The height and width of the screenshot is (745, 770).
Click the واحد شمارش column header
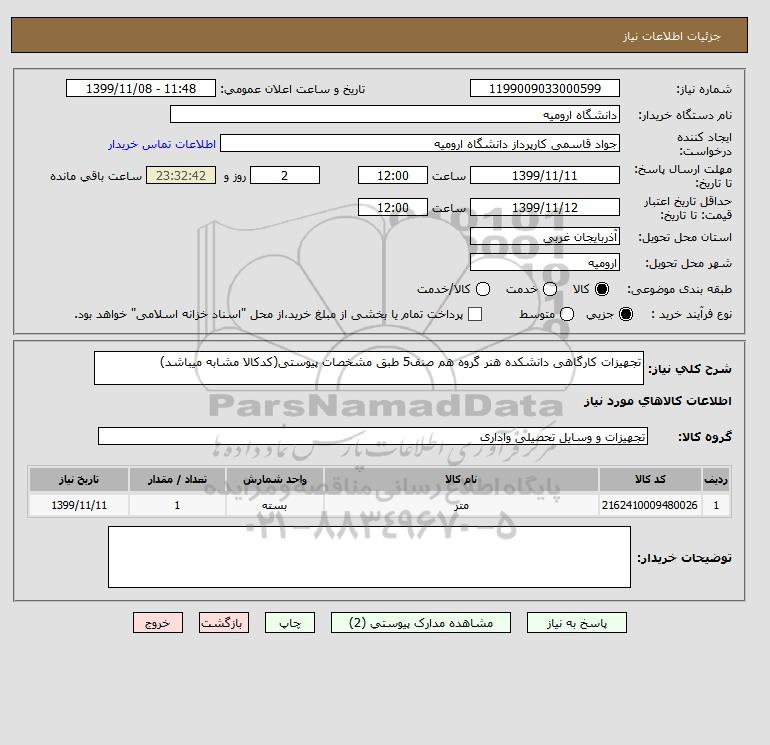click(x=275, y=479)
